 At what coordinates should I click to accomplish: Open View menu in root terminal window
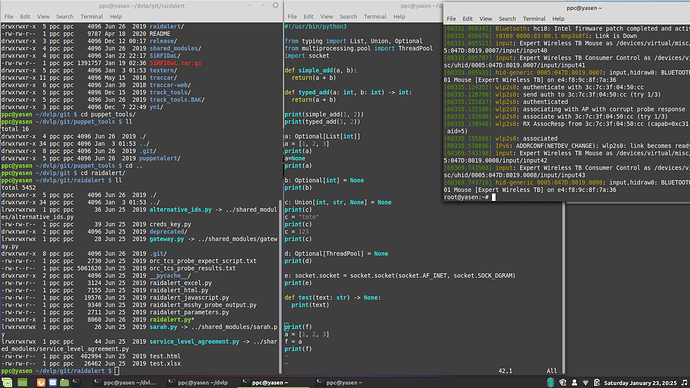click(485, 19)
